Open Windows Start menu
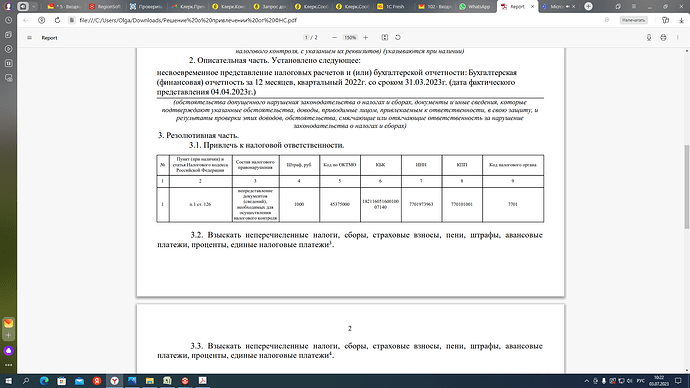690x388 pixels. tap(8, 381)
